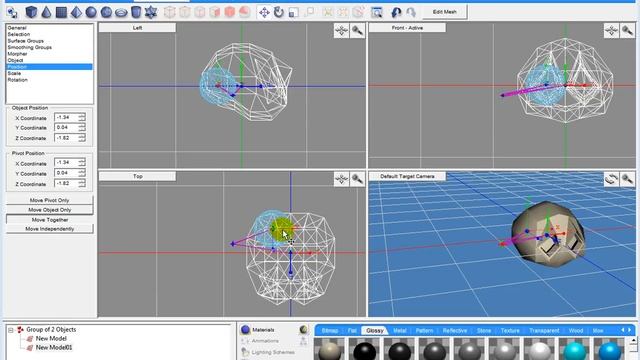Click the magnifier icon in Top viewport
Viewport: 640px width, 360px height.
357,179
